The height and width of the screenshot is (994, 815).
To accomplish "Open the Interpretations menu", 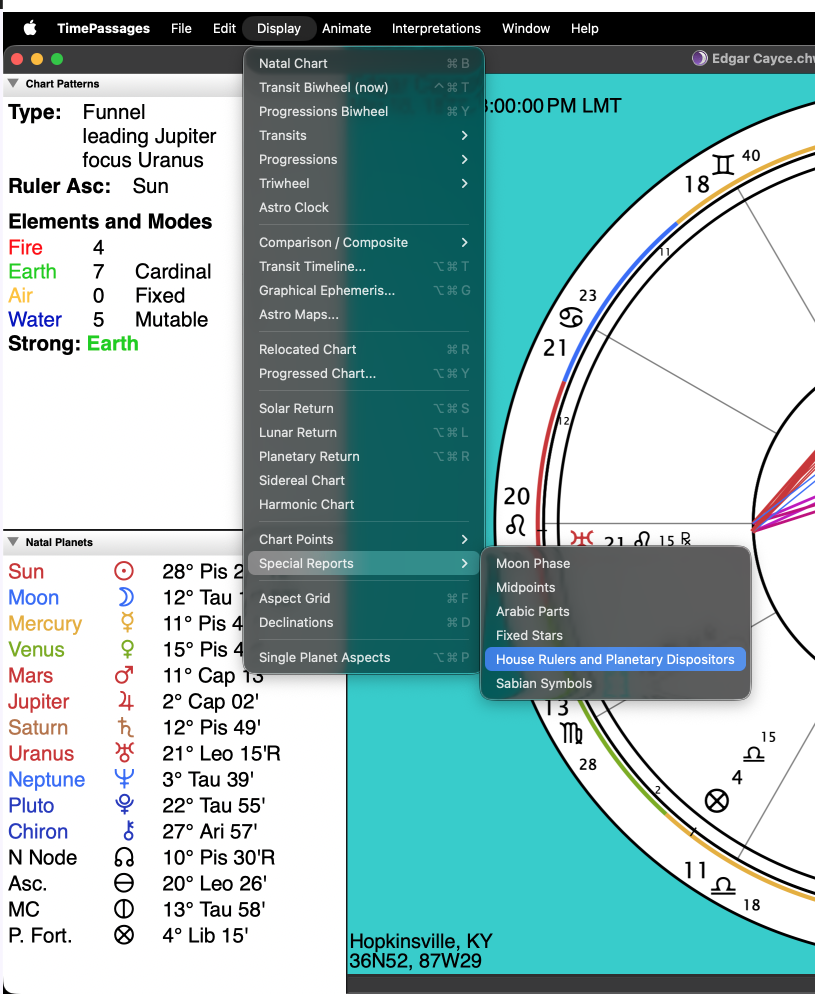I will pos(436,29).
